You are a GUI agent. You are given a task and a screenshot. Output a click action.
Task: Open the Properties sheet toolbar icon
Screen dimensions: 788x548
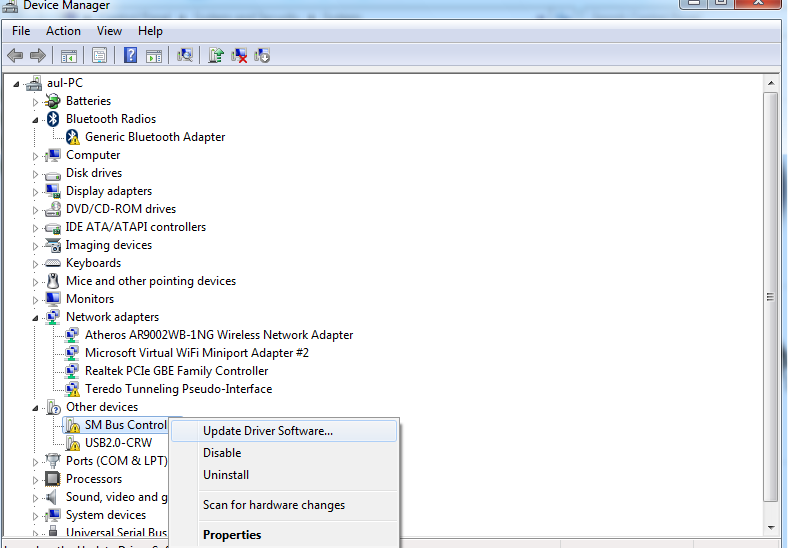[x=100, y=55]
